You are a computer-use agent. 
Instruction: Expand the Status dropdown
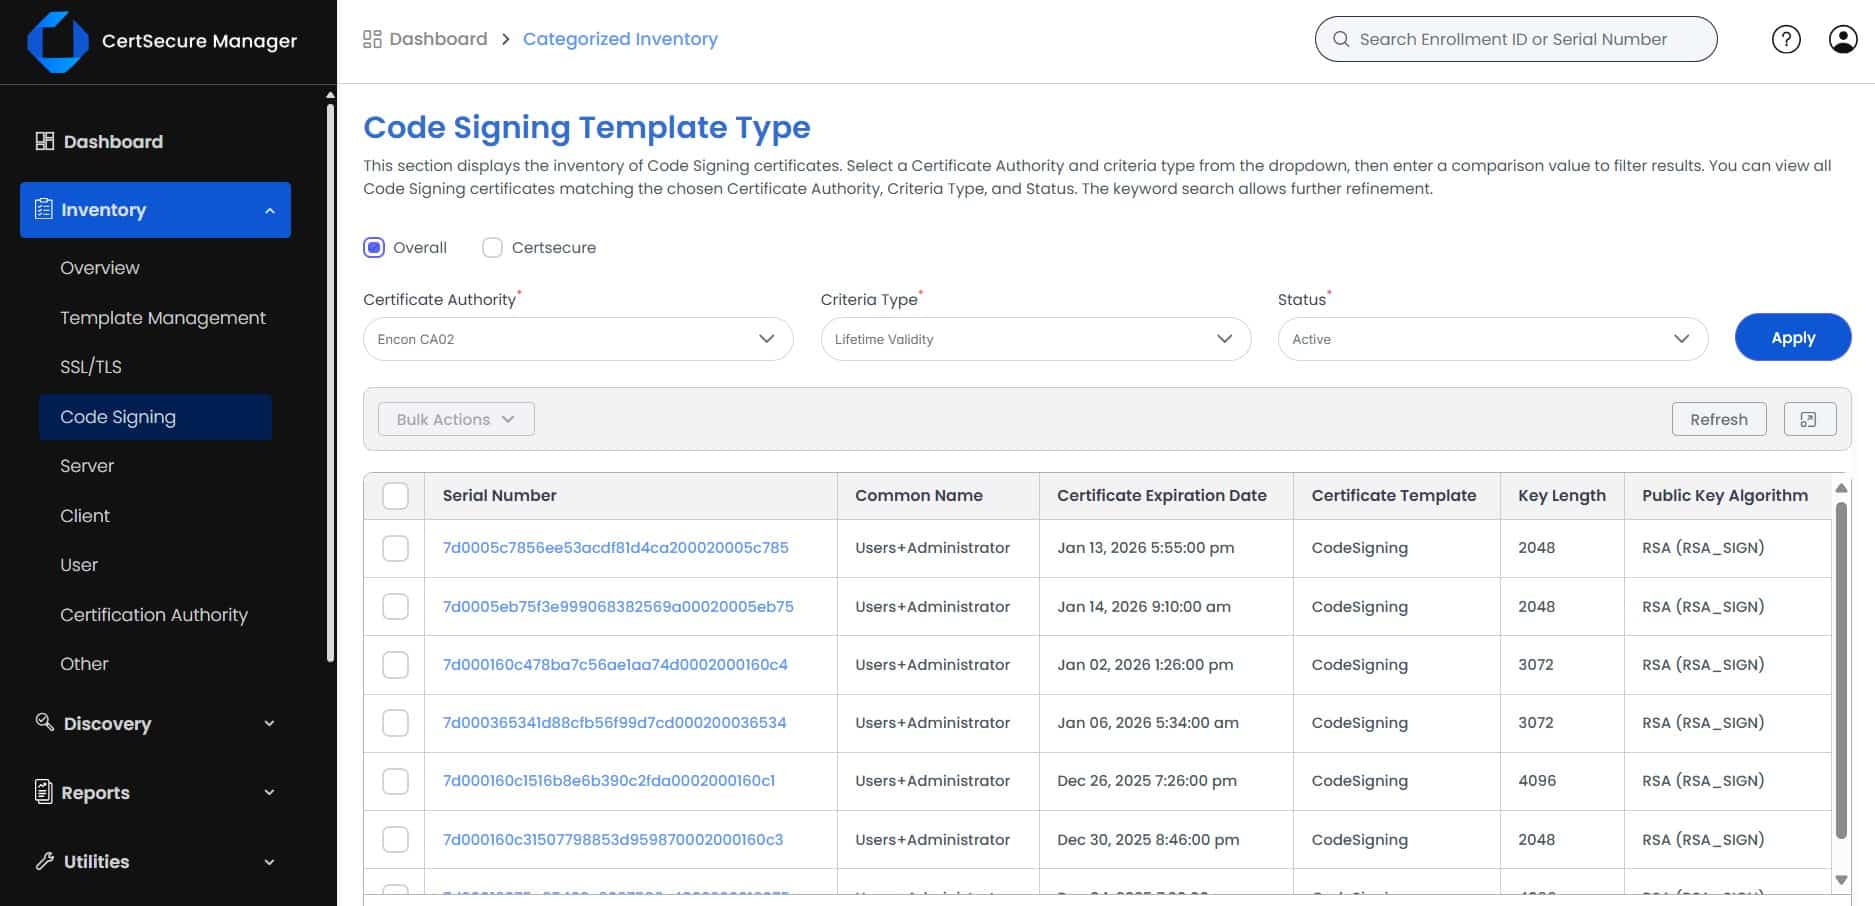click(x=1491, y=339)
